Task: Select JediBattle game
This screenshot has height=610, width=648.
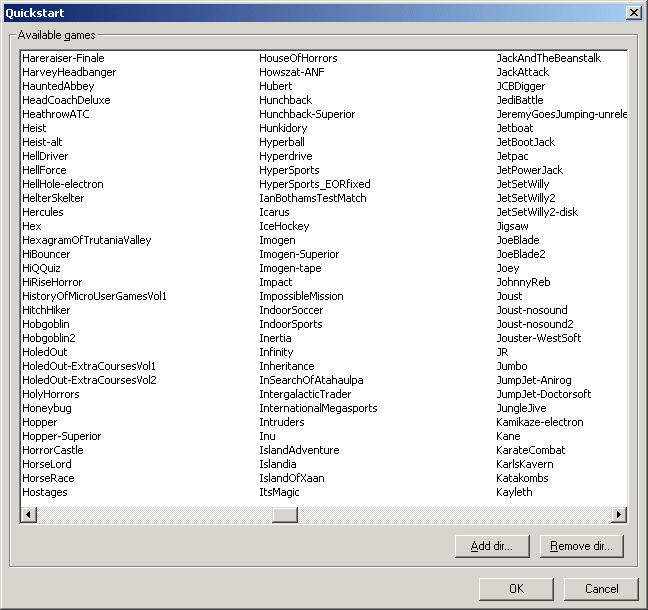Action: (x=520, y=100)
